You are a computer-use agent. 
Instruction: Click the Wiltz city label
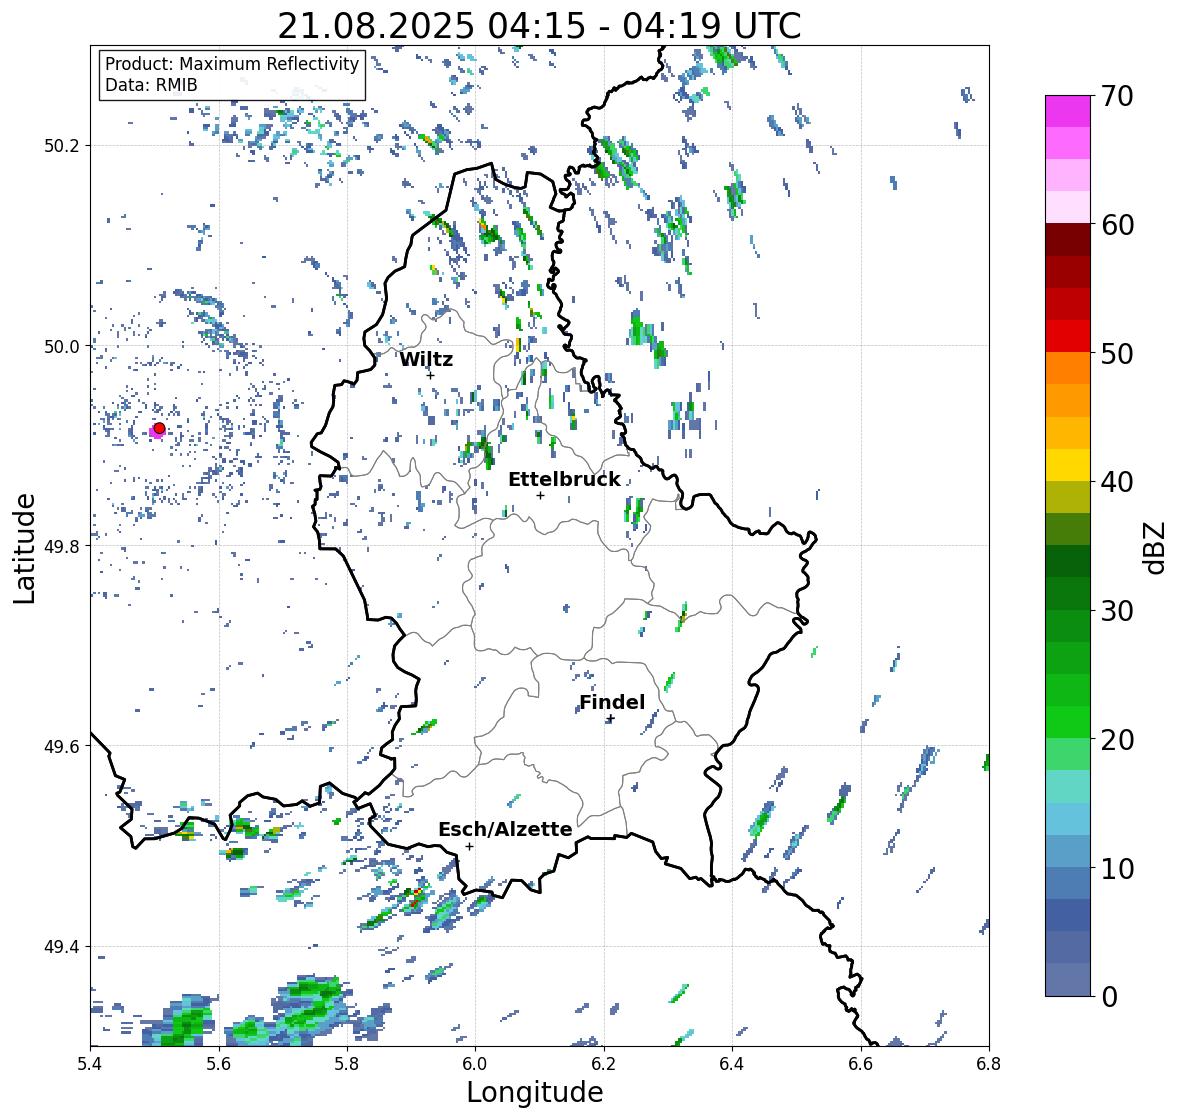tap(426, 359)
